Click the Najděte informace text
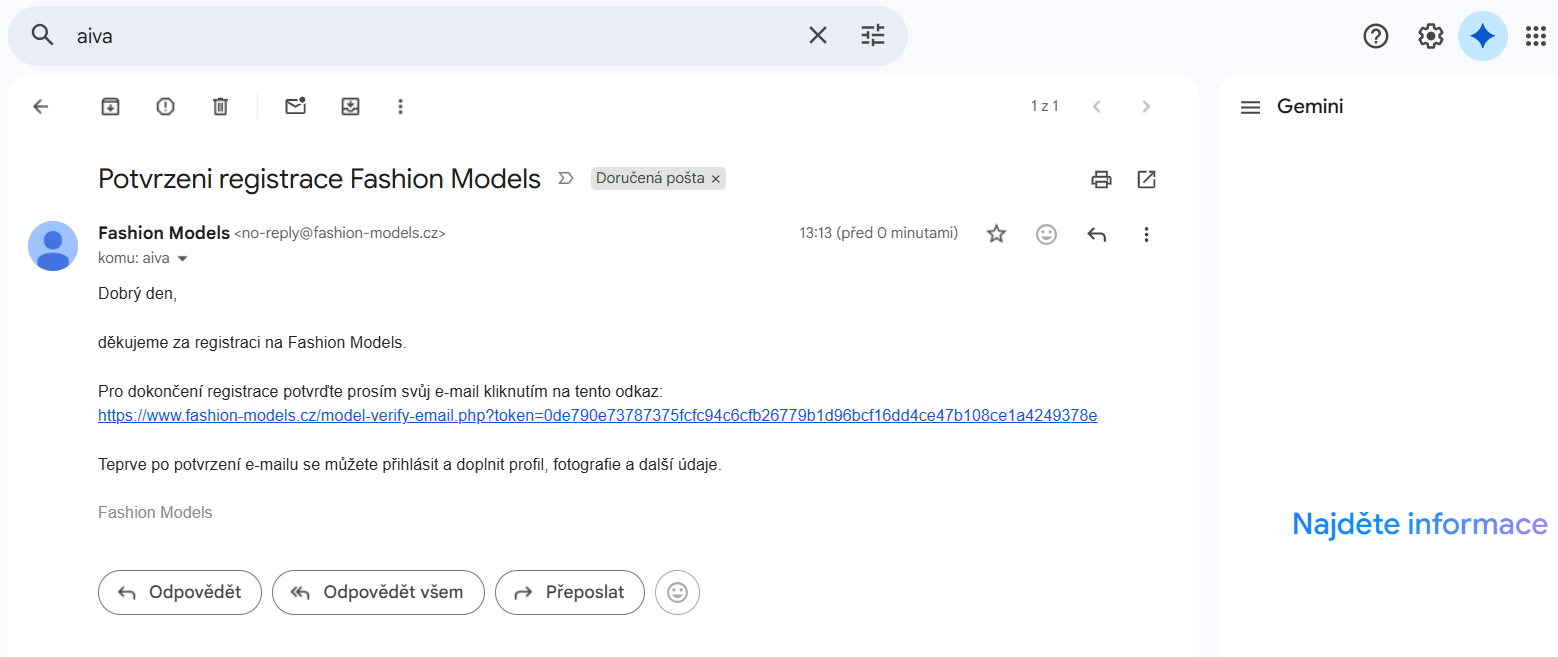The image size is (1558, 657). point(1420,524)
